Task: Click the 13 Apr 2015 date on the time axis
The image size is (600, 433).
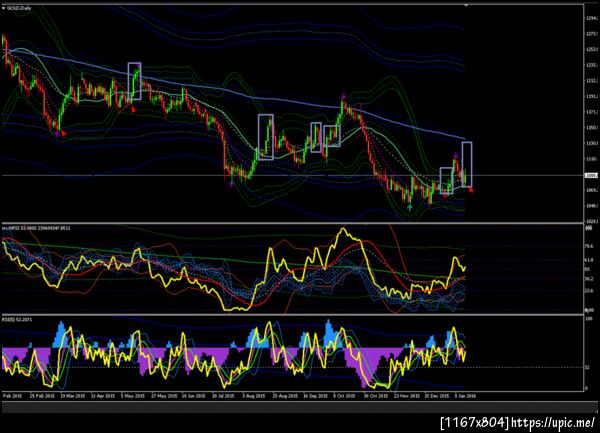Action: pyautogui.click(x=103, y=396)
